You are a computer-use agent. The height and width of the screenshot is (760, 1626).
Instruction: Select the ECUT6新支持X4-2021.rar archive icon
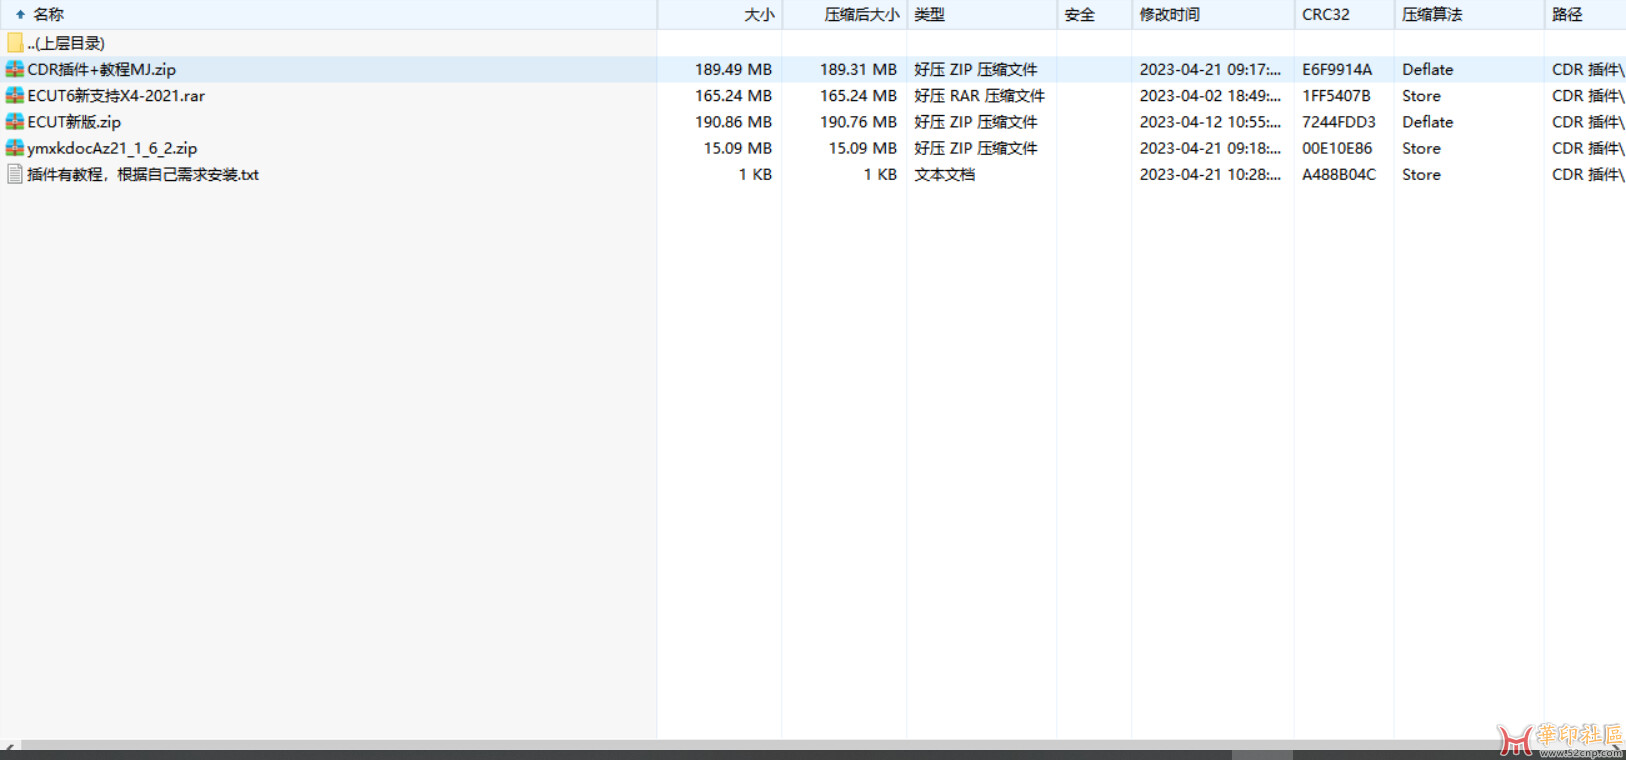14,95
